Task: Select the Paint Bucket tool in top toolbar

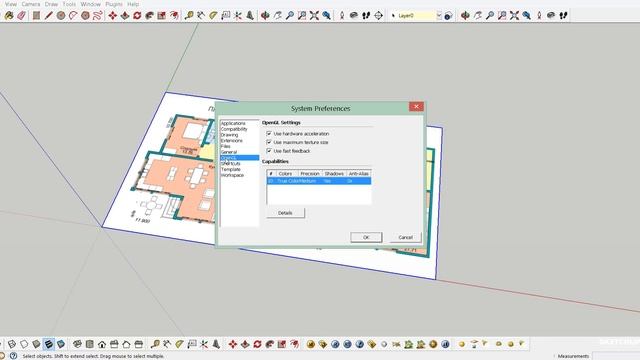Action: pos(9,16)
